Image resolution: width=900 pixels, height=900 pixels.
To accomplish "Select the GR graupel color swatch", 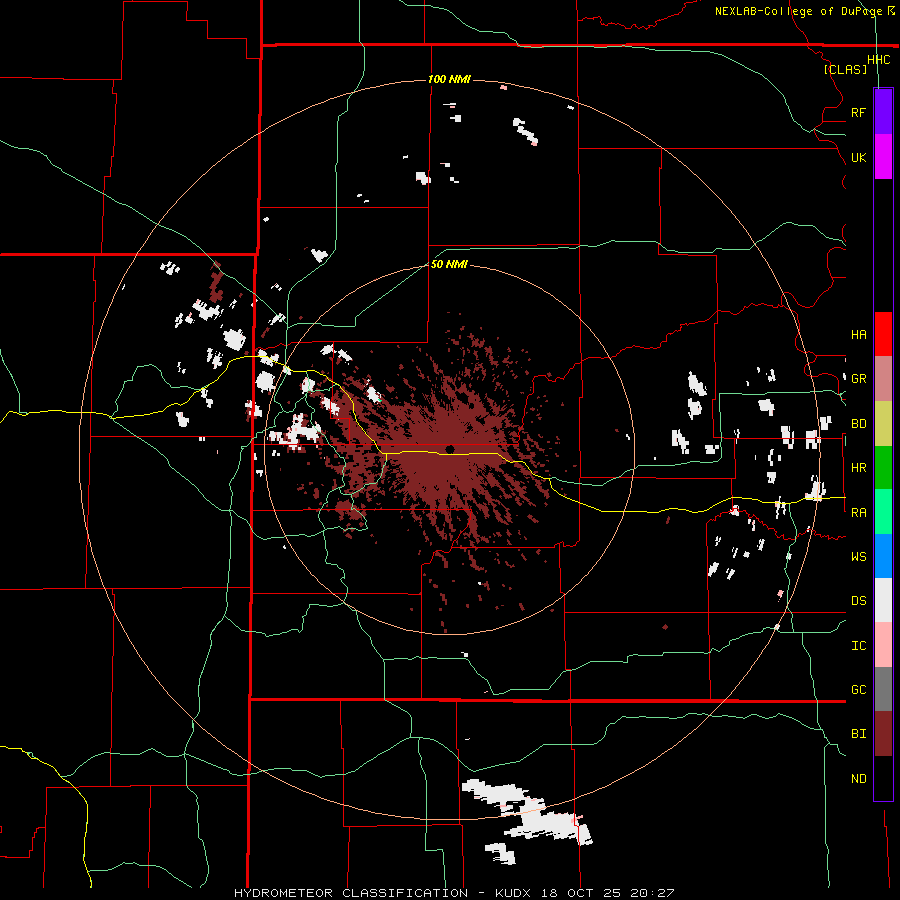I will coord(883,379).
